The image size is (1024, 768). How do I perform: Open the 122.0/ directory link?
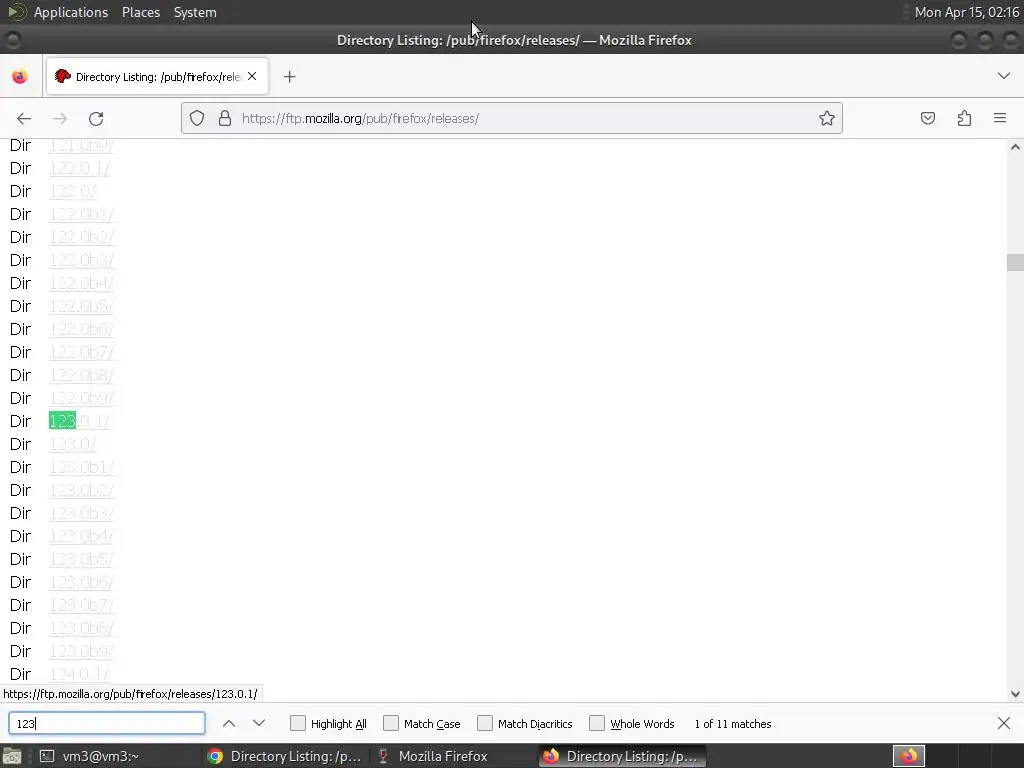pos(72,191)
